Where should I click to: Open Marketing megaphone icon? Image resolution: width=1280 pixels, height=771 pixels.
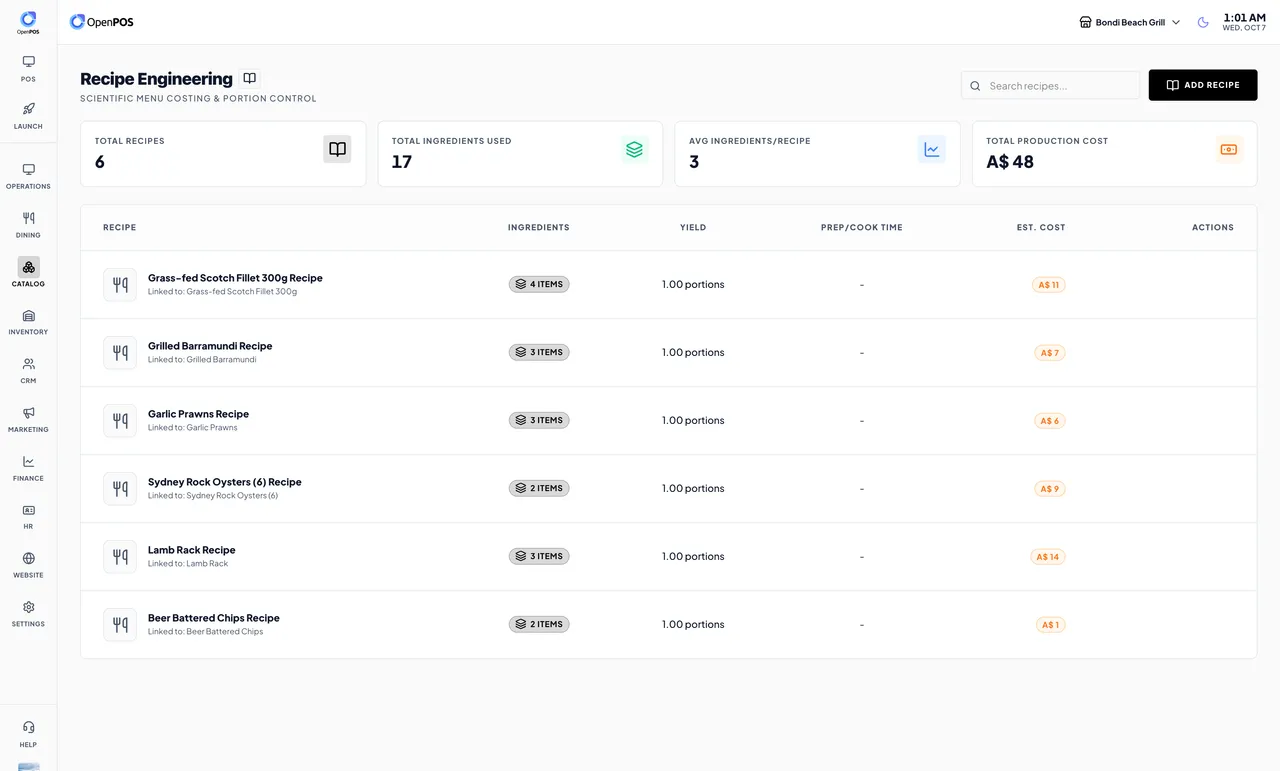tap(28, 413)
